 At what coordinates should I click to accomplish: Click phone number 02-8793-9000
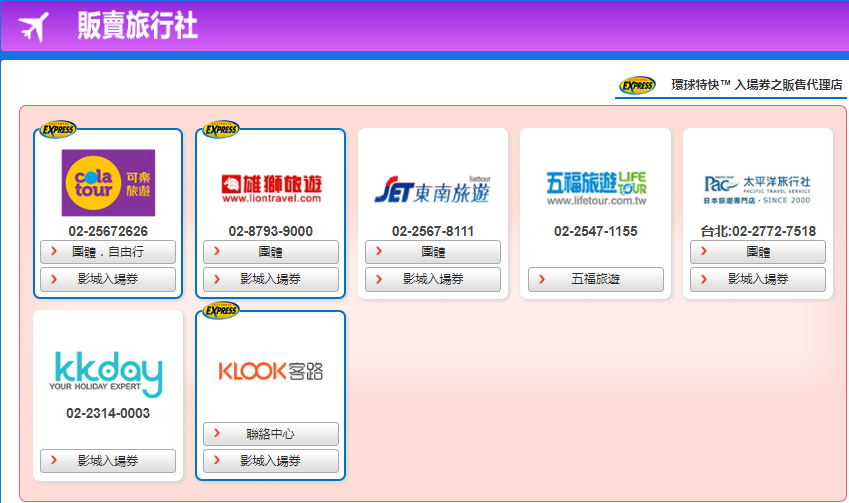point(271,231)
